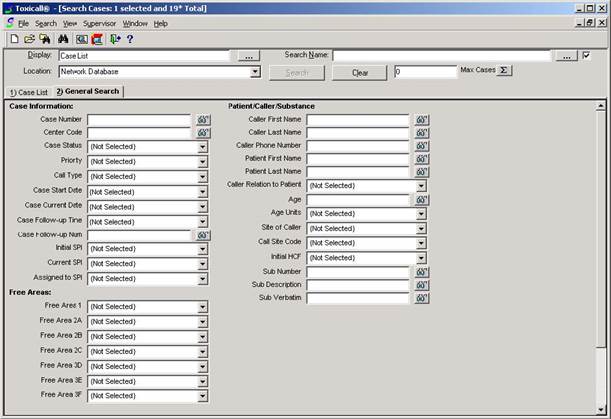Click lookup icon beside Patient First Name
The image size is (611, 419).
click(x=421, y=159)
